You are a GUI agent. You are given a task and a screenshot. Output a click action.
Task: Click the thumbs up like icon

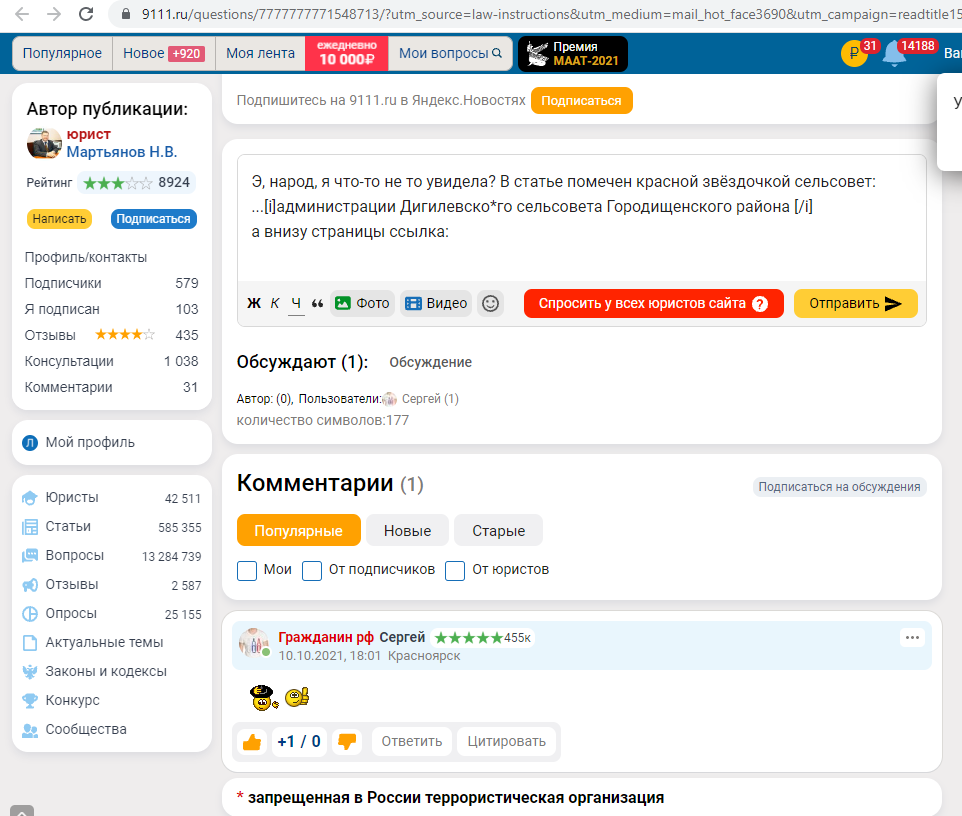pyautogui.click(x=252, y=741)
